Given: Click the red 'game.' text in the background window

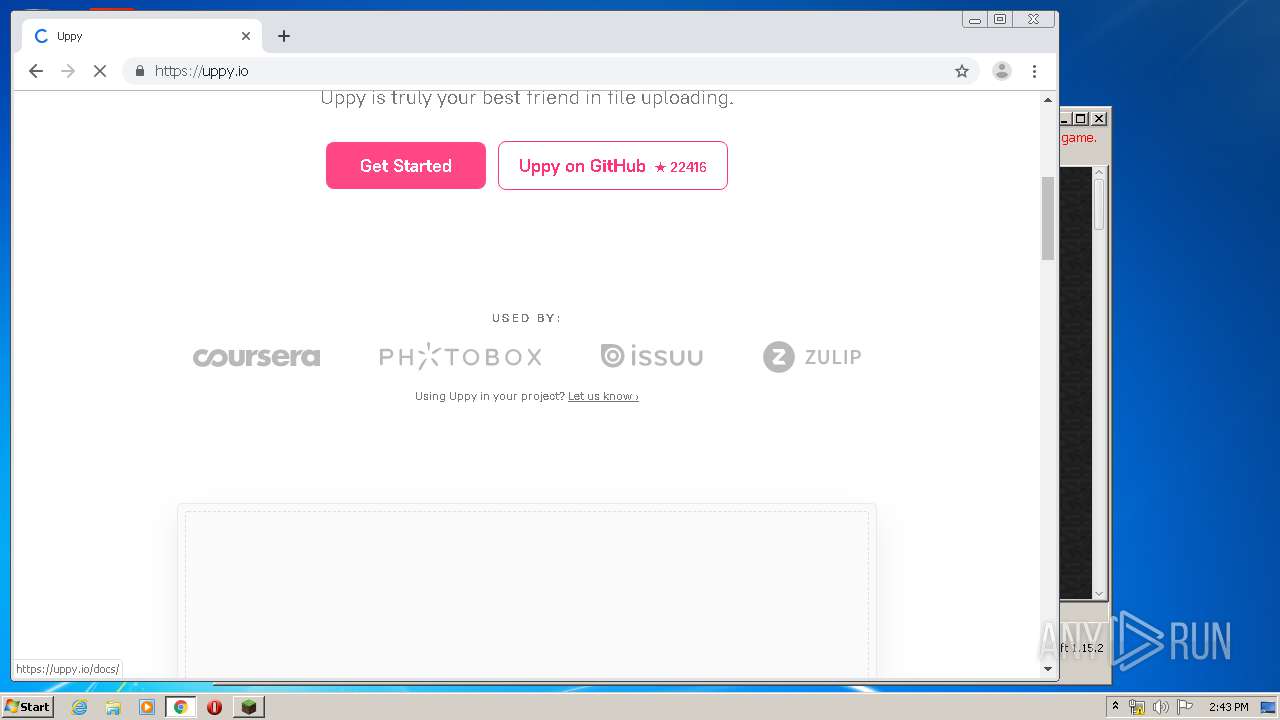Looking at the screenshot, I should coord(1079,138).
